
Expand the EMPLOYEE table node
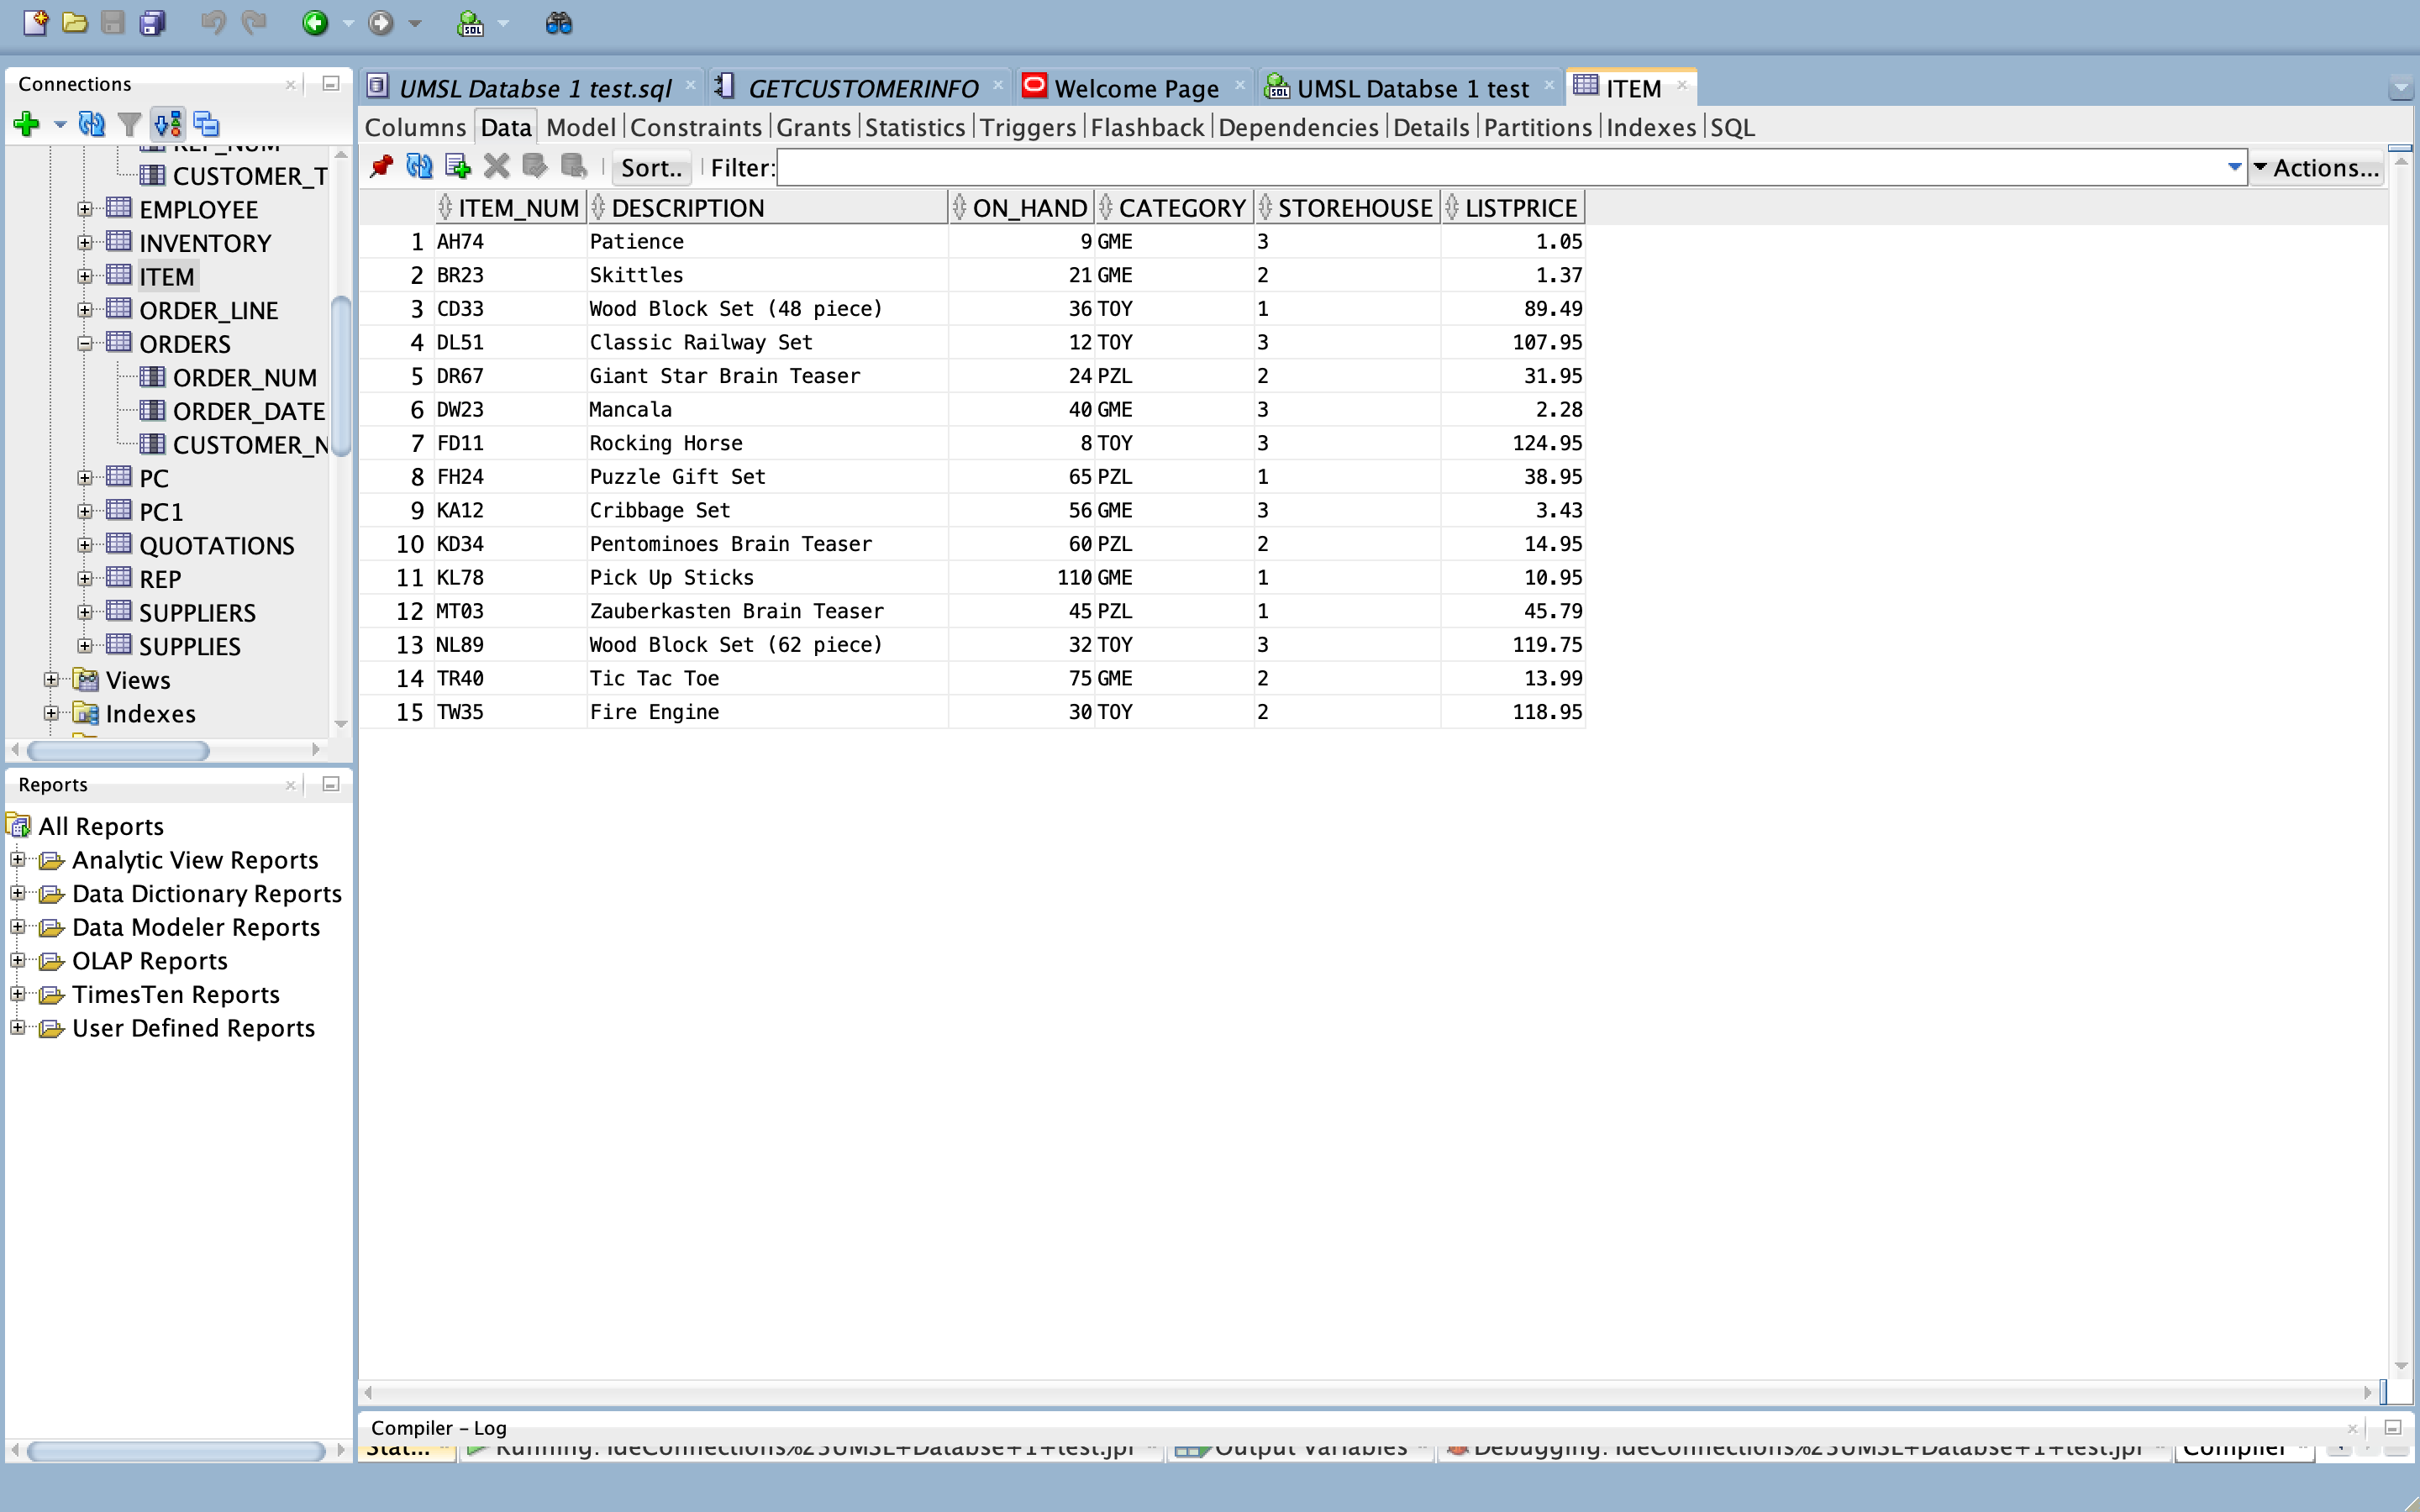pos(85,210)
